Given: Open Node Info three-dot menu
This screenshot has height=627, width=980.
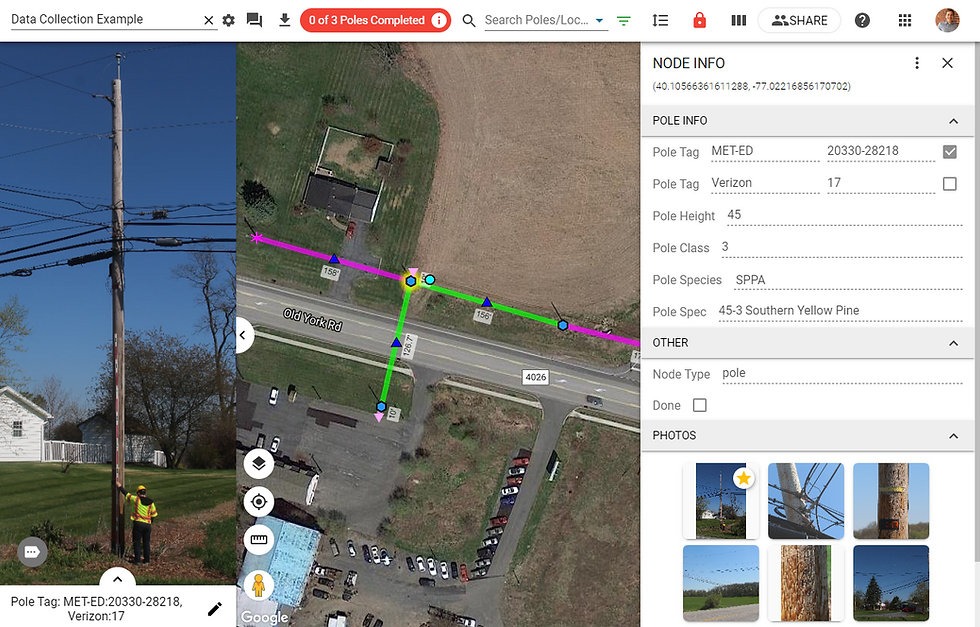Looking at the screenshot, I should pos(917,63).
